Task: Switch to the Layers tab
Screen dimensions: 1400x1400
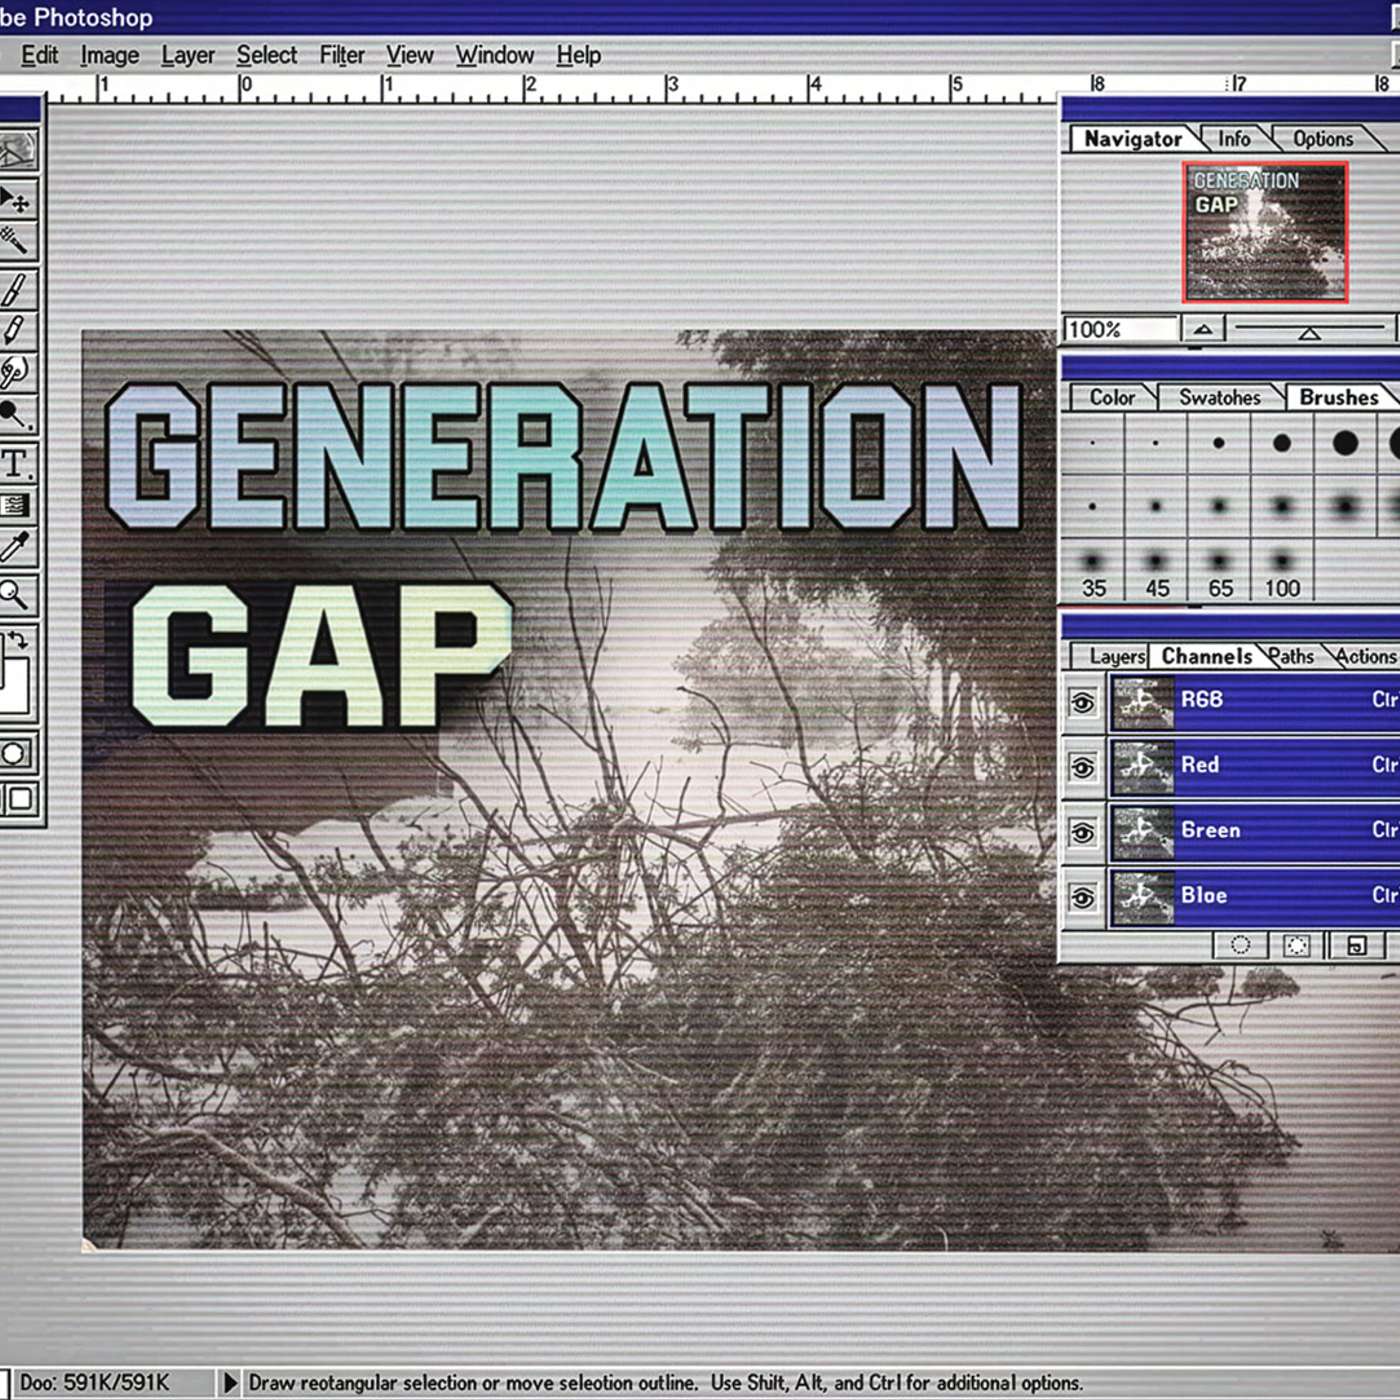Action: [x=1115, y=656]
